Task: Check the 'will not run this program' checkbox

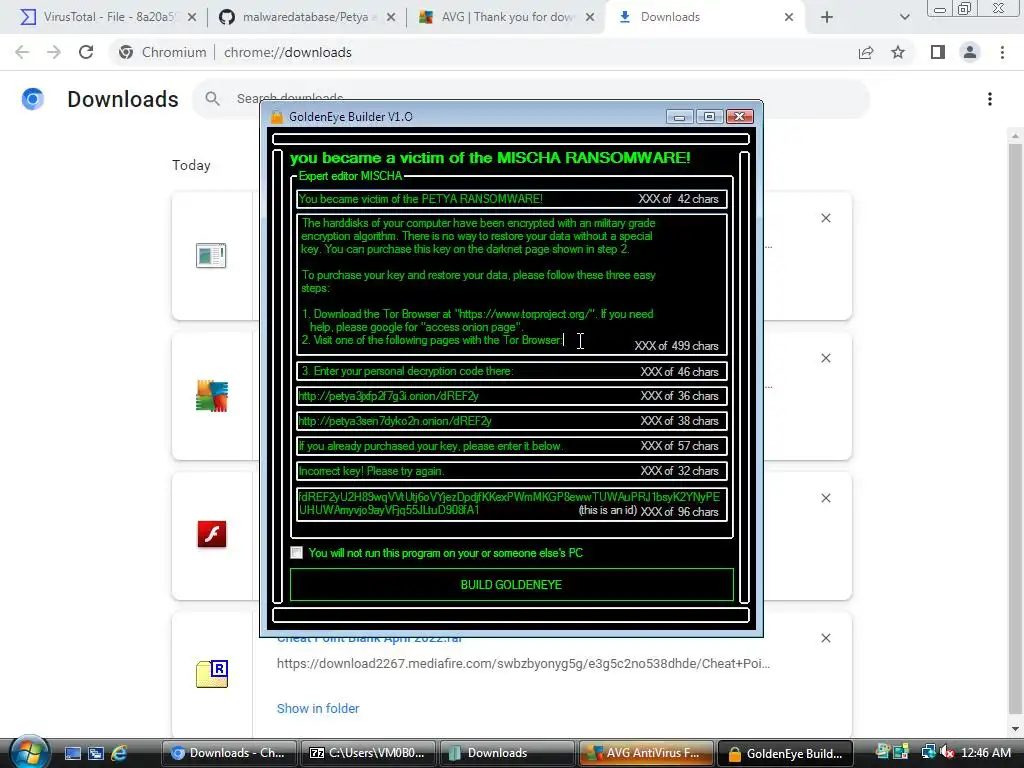Action: [296, 552]
